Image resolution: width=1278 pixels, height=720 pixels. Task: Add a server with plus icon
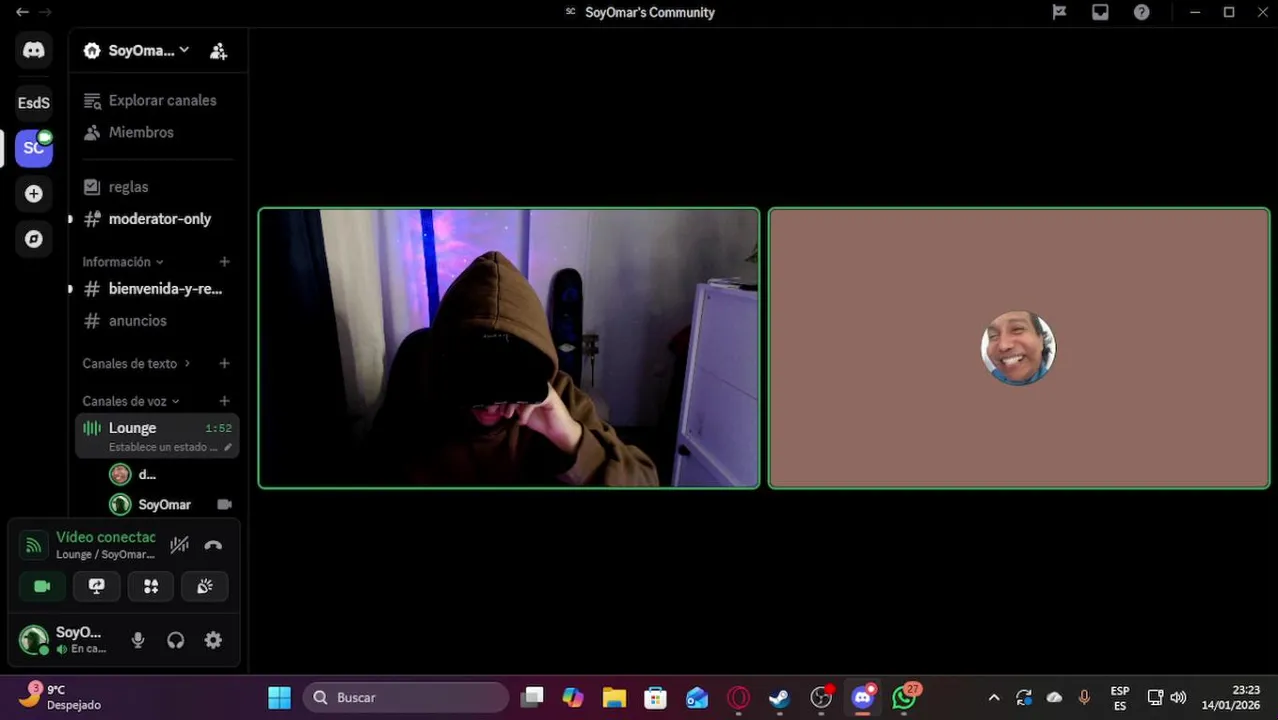pos(34,194)
